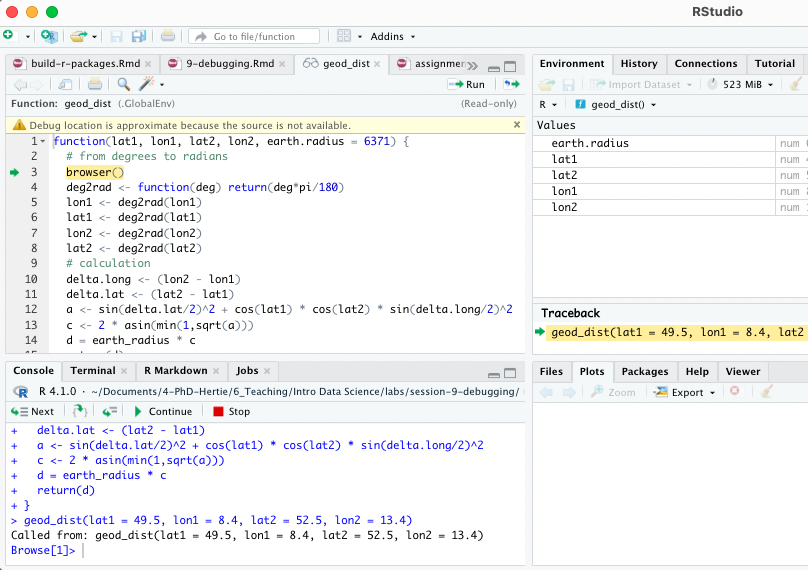Click the code tools magic wand icon
The width and height of the screenshot is (808, 570).
click(147, 84)
